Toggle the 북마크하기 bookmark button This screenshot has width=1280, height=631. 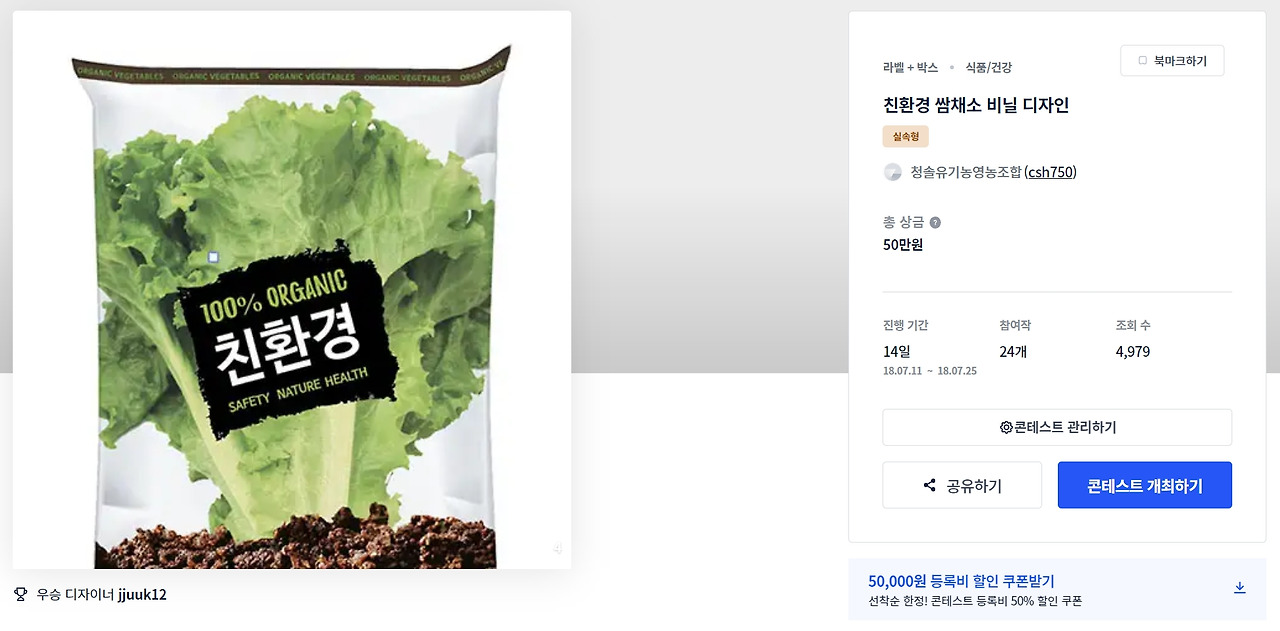click(x=1172, y=61)
